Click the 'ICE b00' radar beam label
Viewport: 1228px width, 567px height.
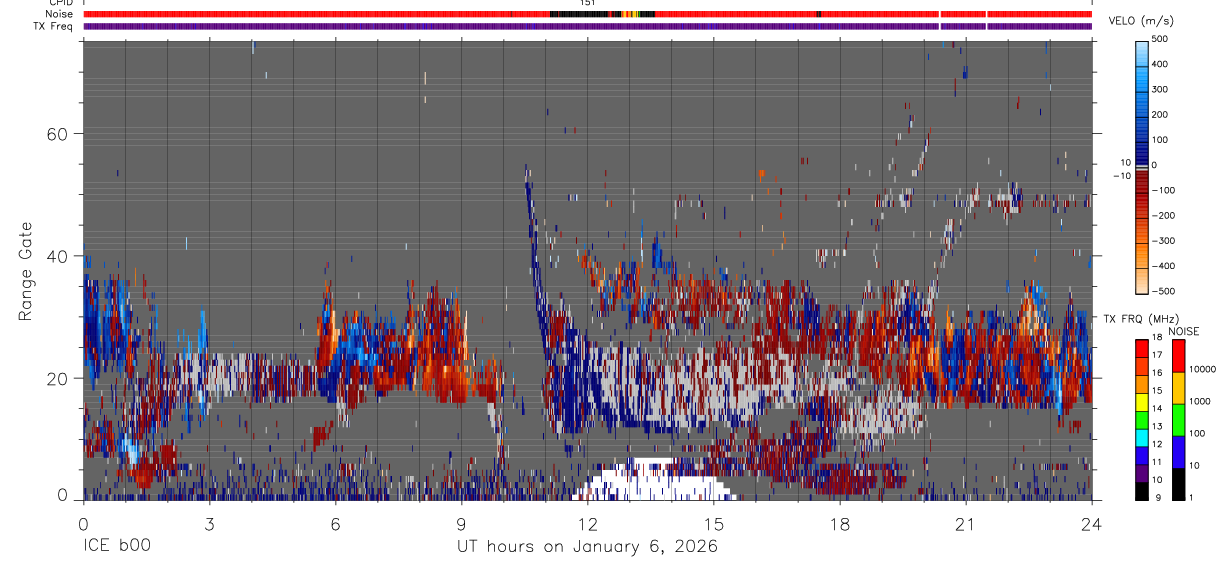point(117,547)
